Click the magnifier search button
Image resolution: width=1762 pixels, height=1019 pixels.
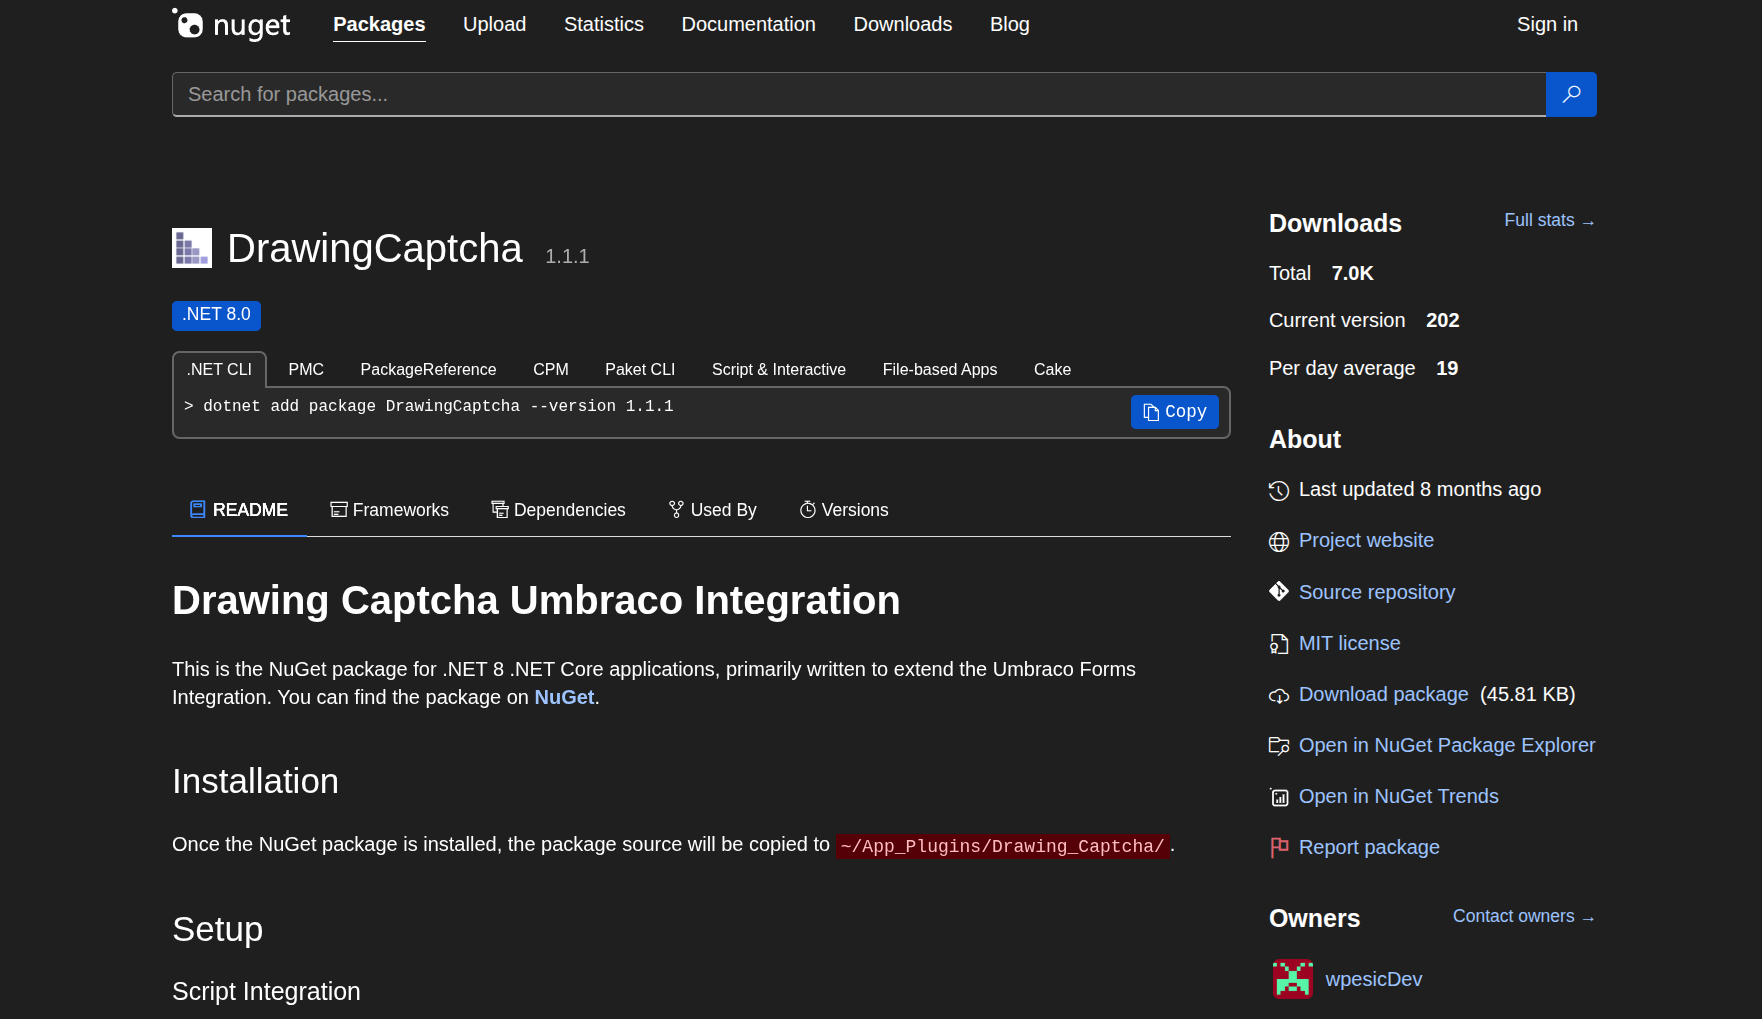[1571, 94]
